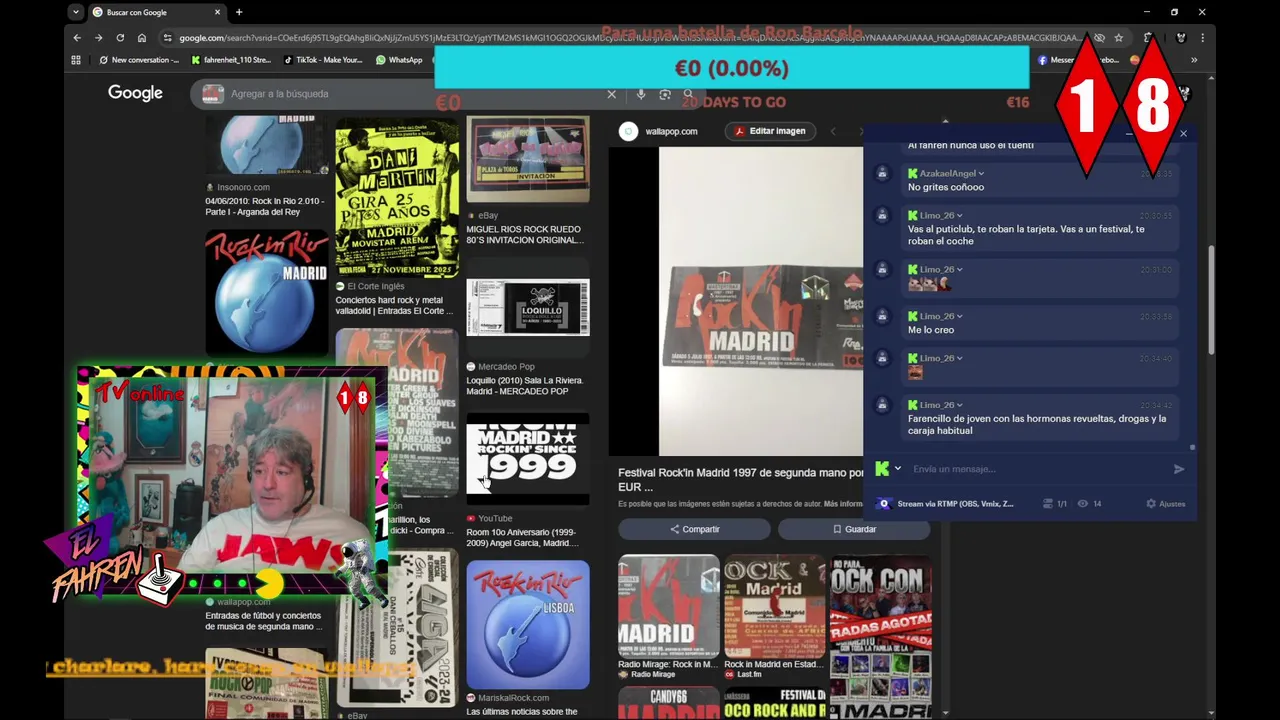Go to Google home via the logo
This screenshot has width=1280, height=720.
(135, 93)
